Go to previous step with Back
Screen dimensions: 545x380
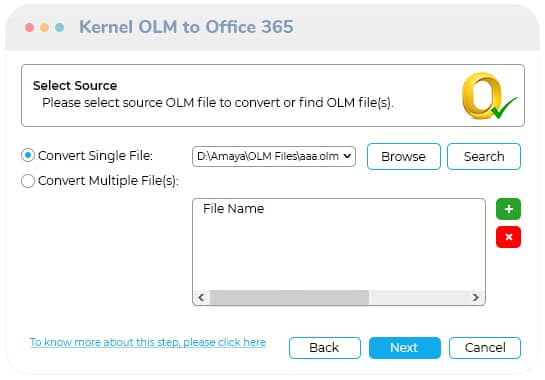[325, 348]
